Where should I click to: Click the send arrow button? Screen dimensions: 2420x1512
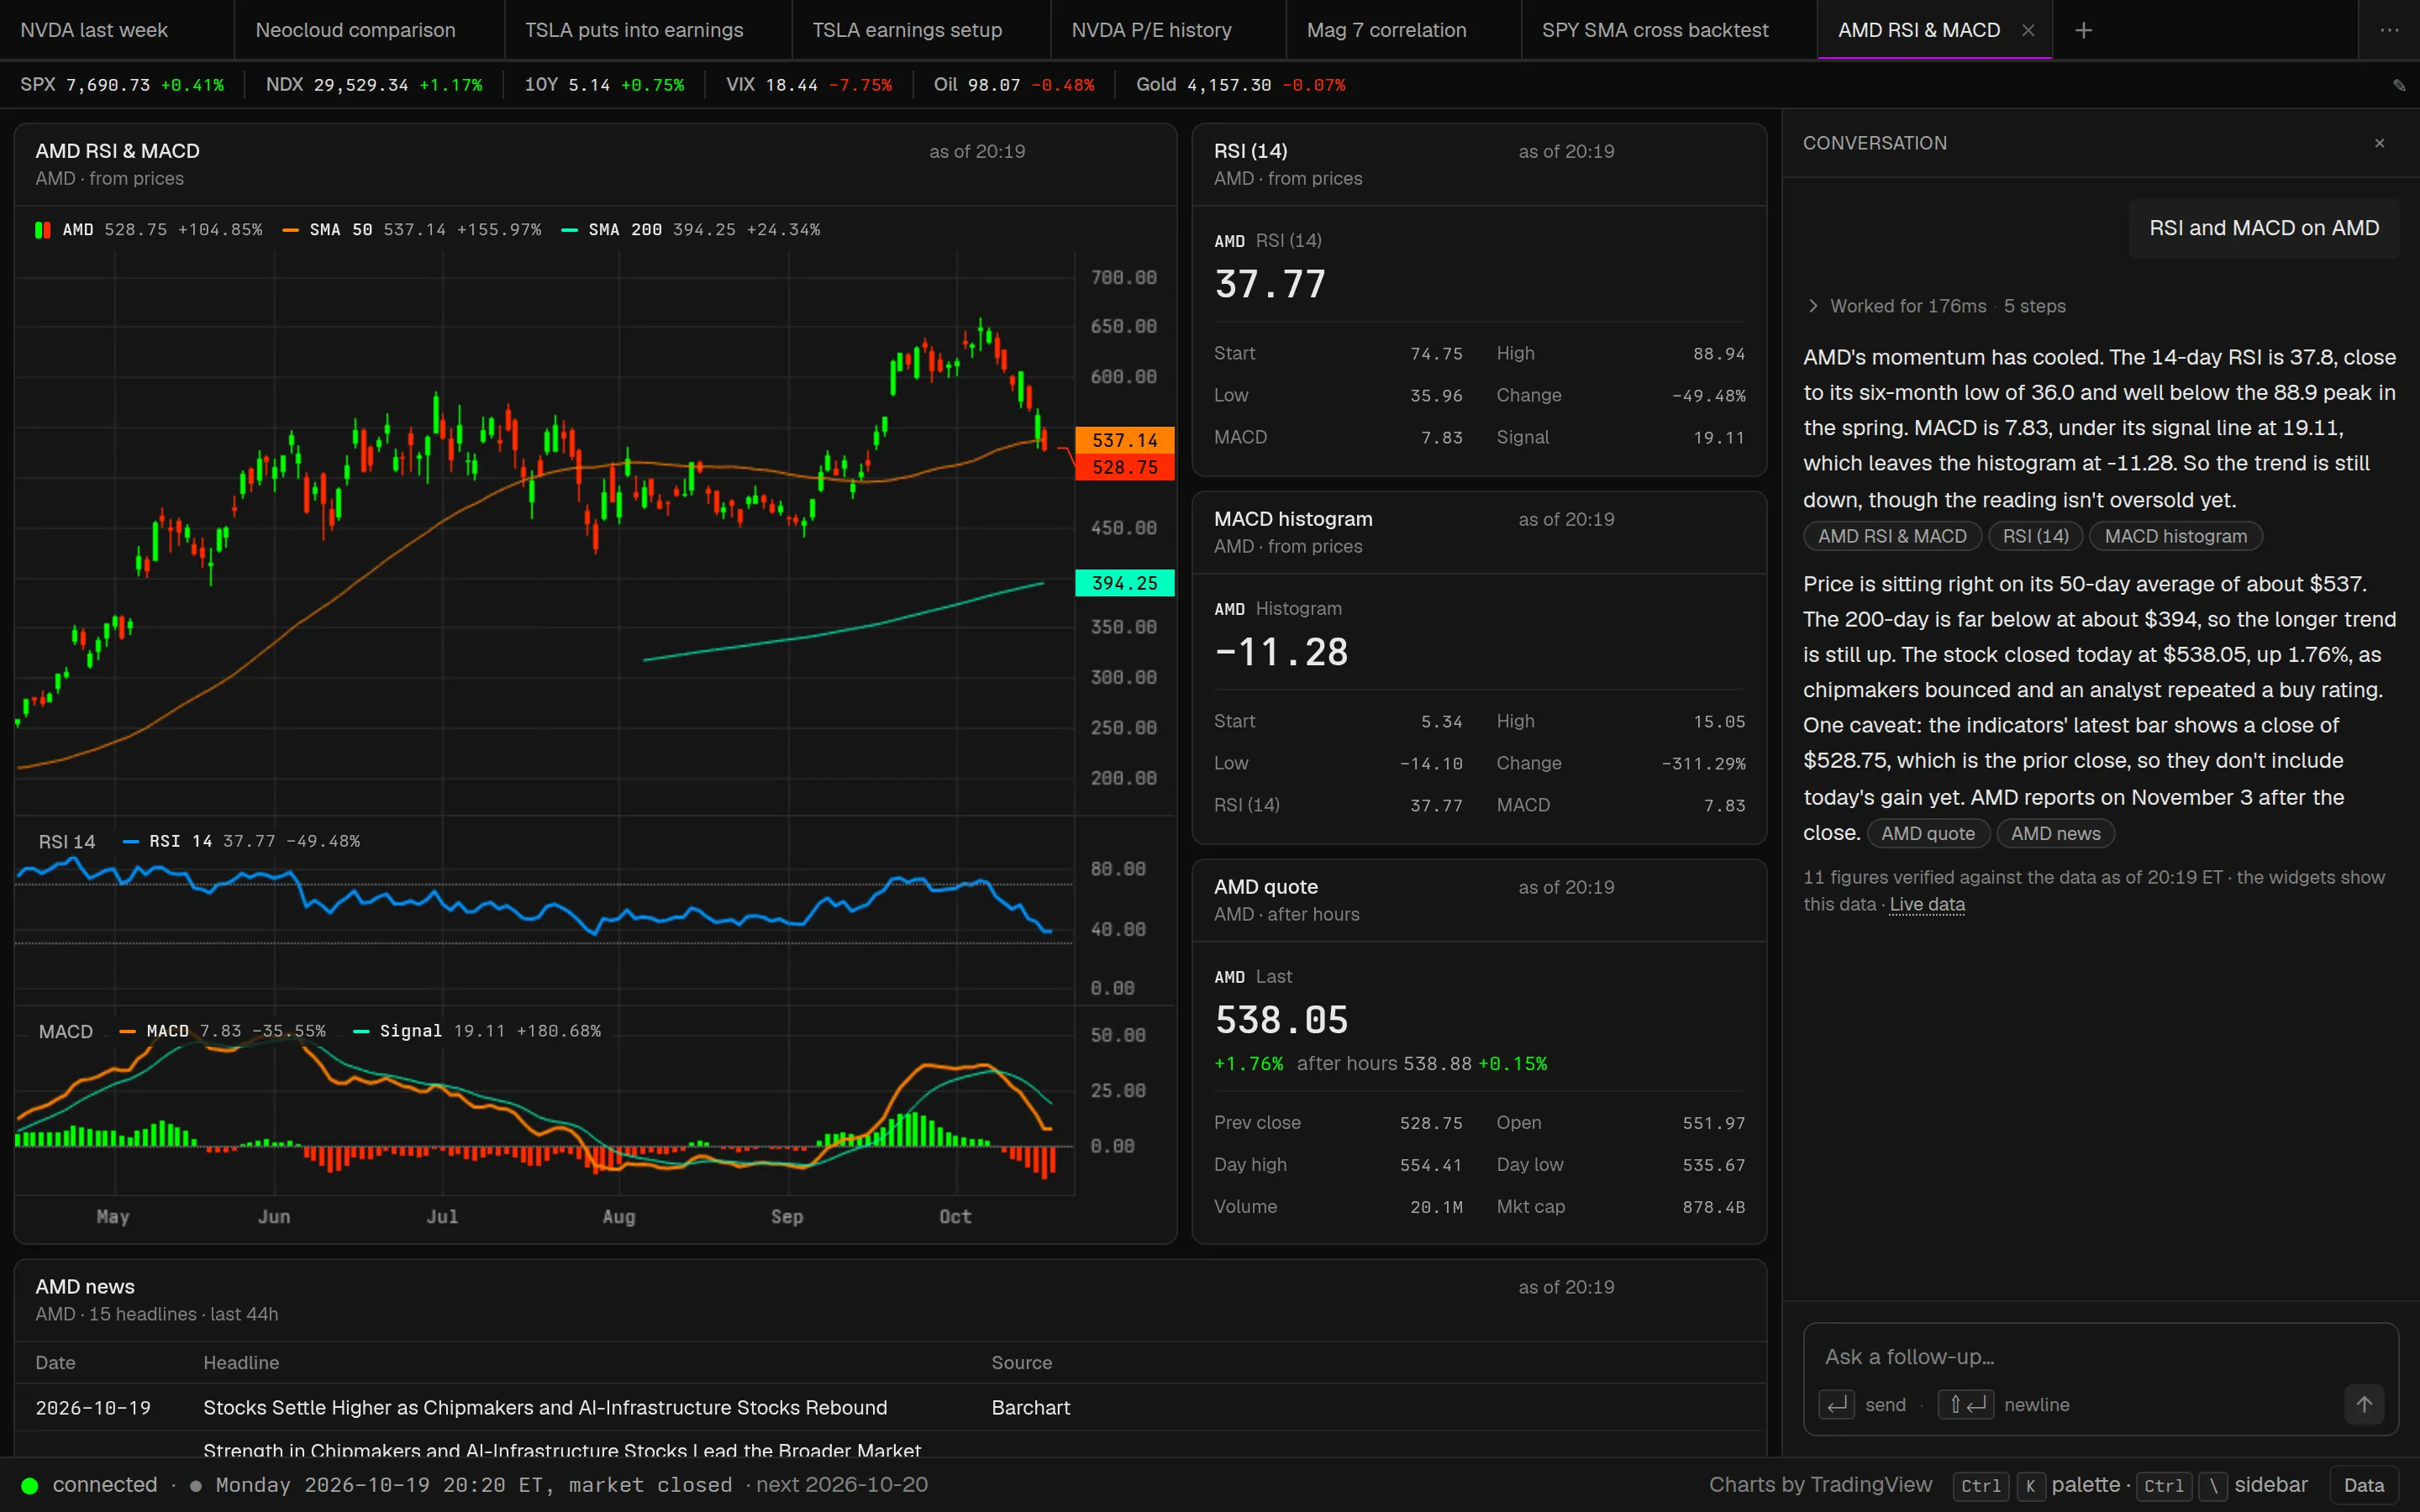tap(2363, 1404)
